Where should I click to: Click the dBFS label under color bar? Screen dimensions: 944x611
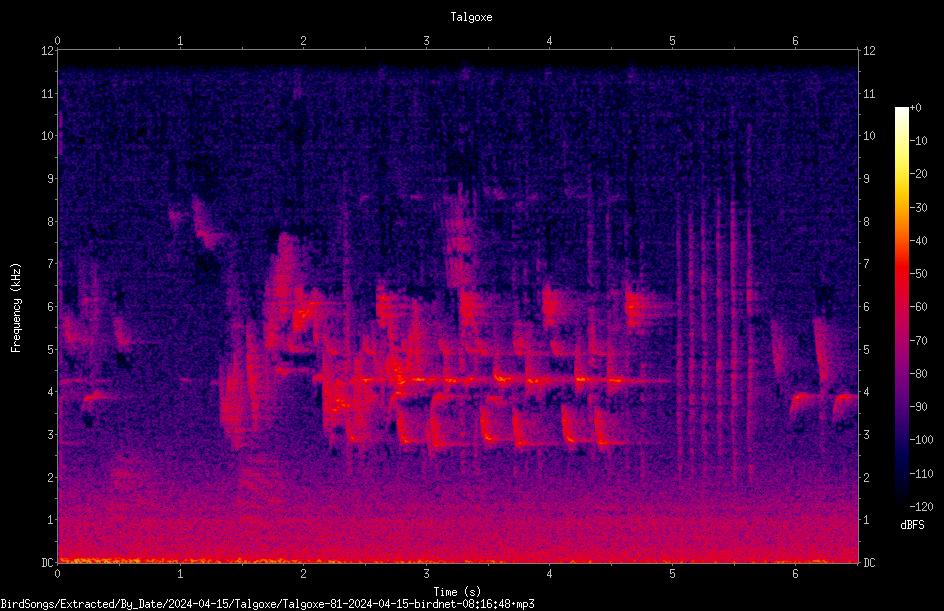point(912,525)
